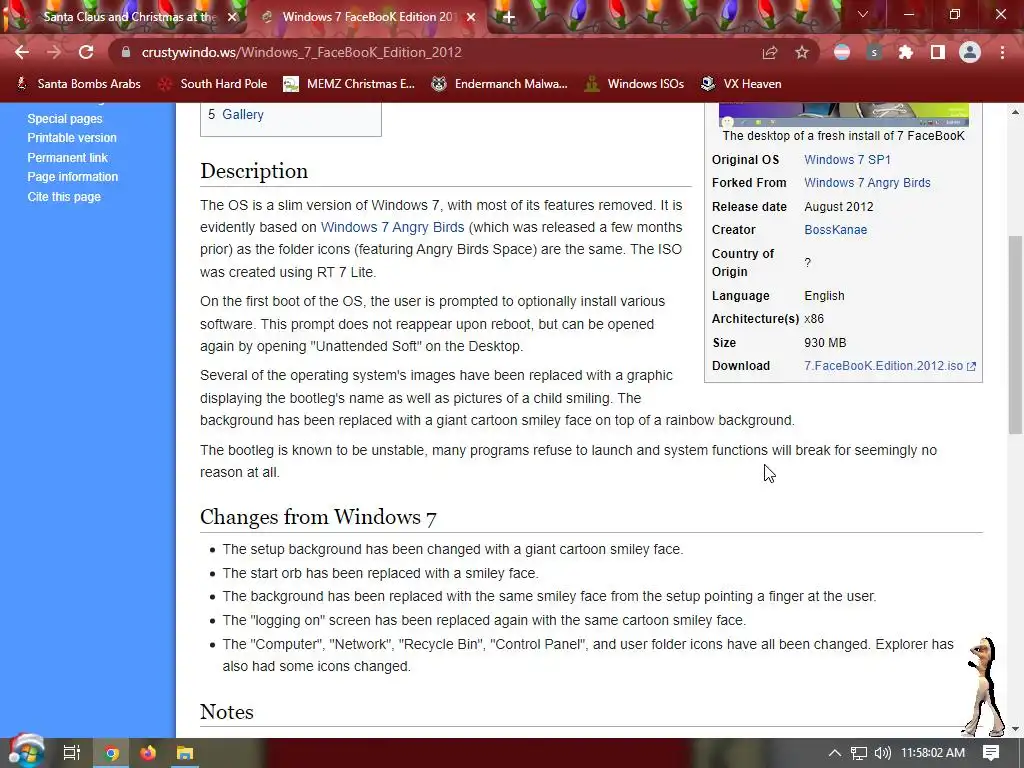Open the network tray icon
1024x768 pixels.
(859, 753)
